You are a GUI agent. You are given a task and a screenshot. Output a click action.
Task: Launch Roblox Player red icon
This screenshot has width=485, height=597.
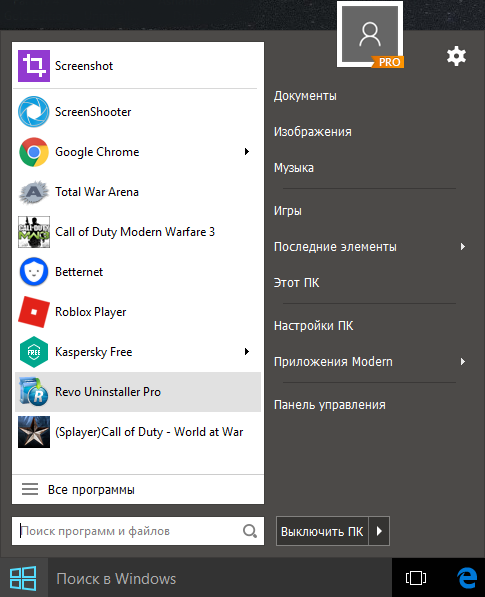(x=34, y=312)
